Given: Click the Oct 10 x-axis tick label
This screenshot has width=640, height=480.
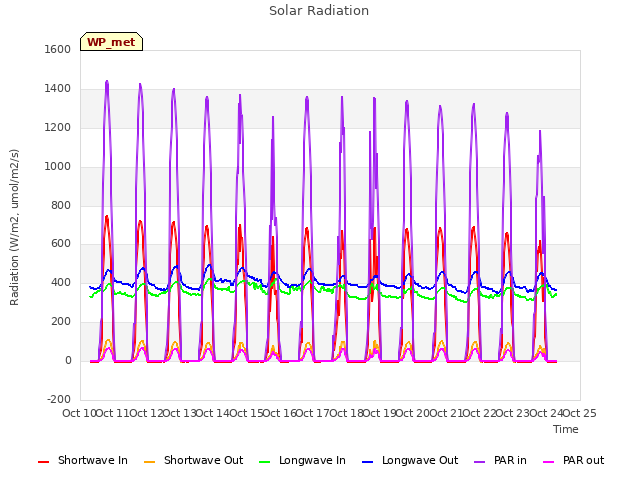Looking at the screenshot, I should tap(79, 413).
